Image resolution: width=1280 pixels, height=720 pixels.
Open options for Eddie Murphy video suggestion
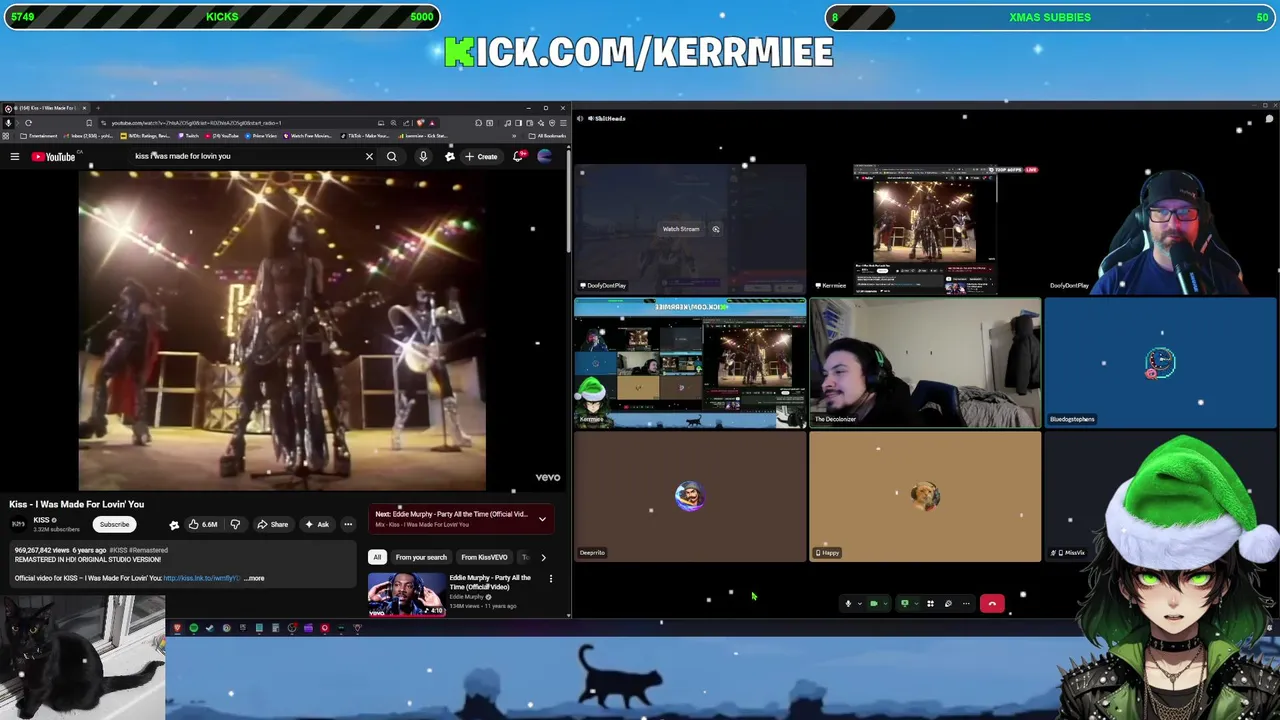click(x=550, y=578)
